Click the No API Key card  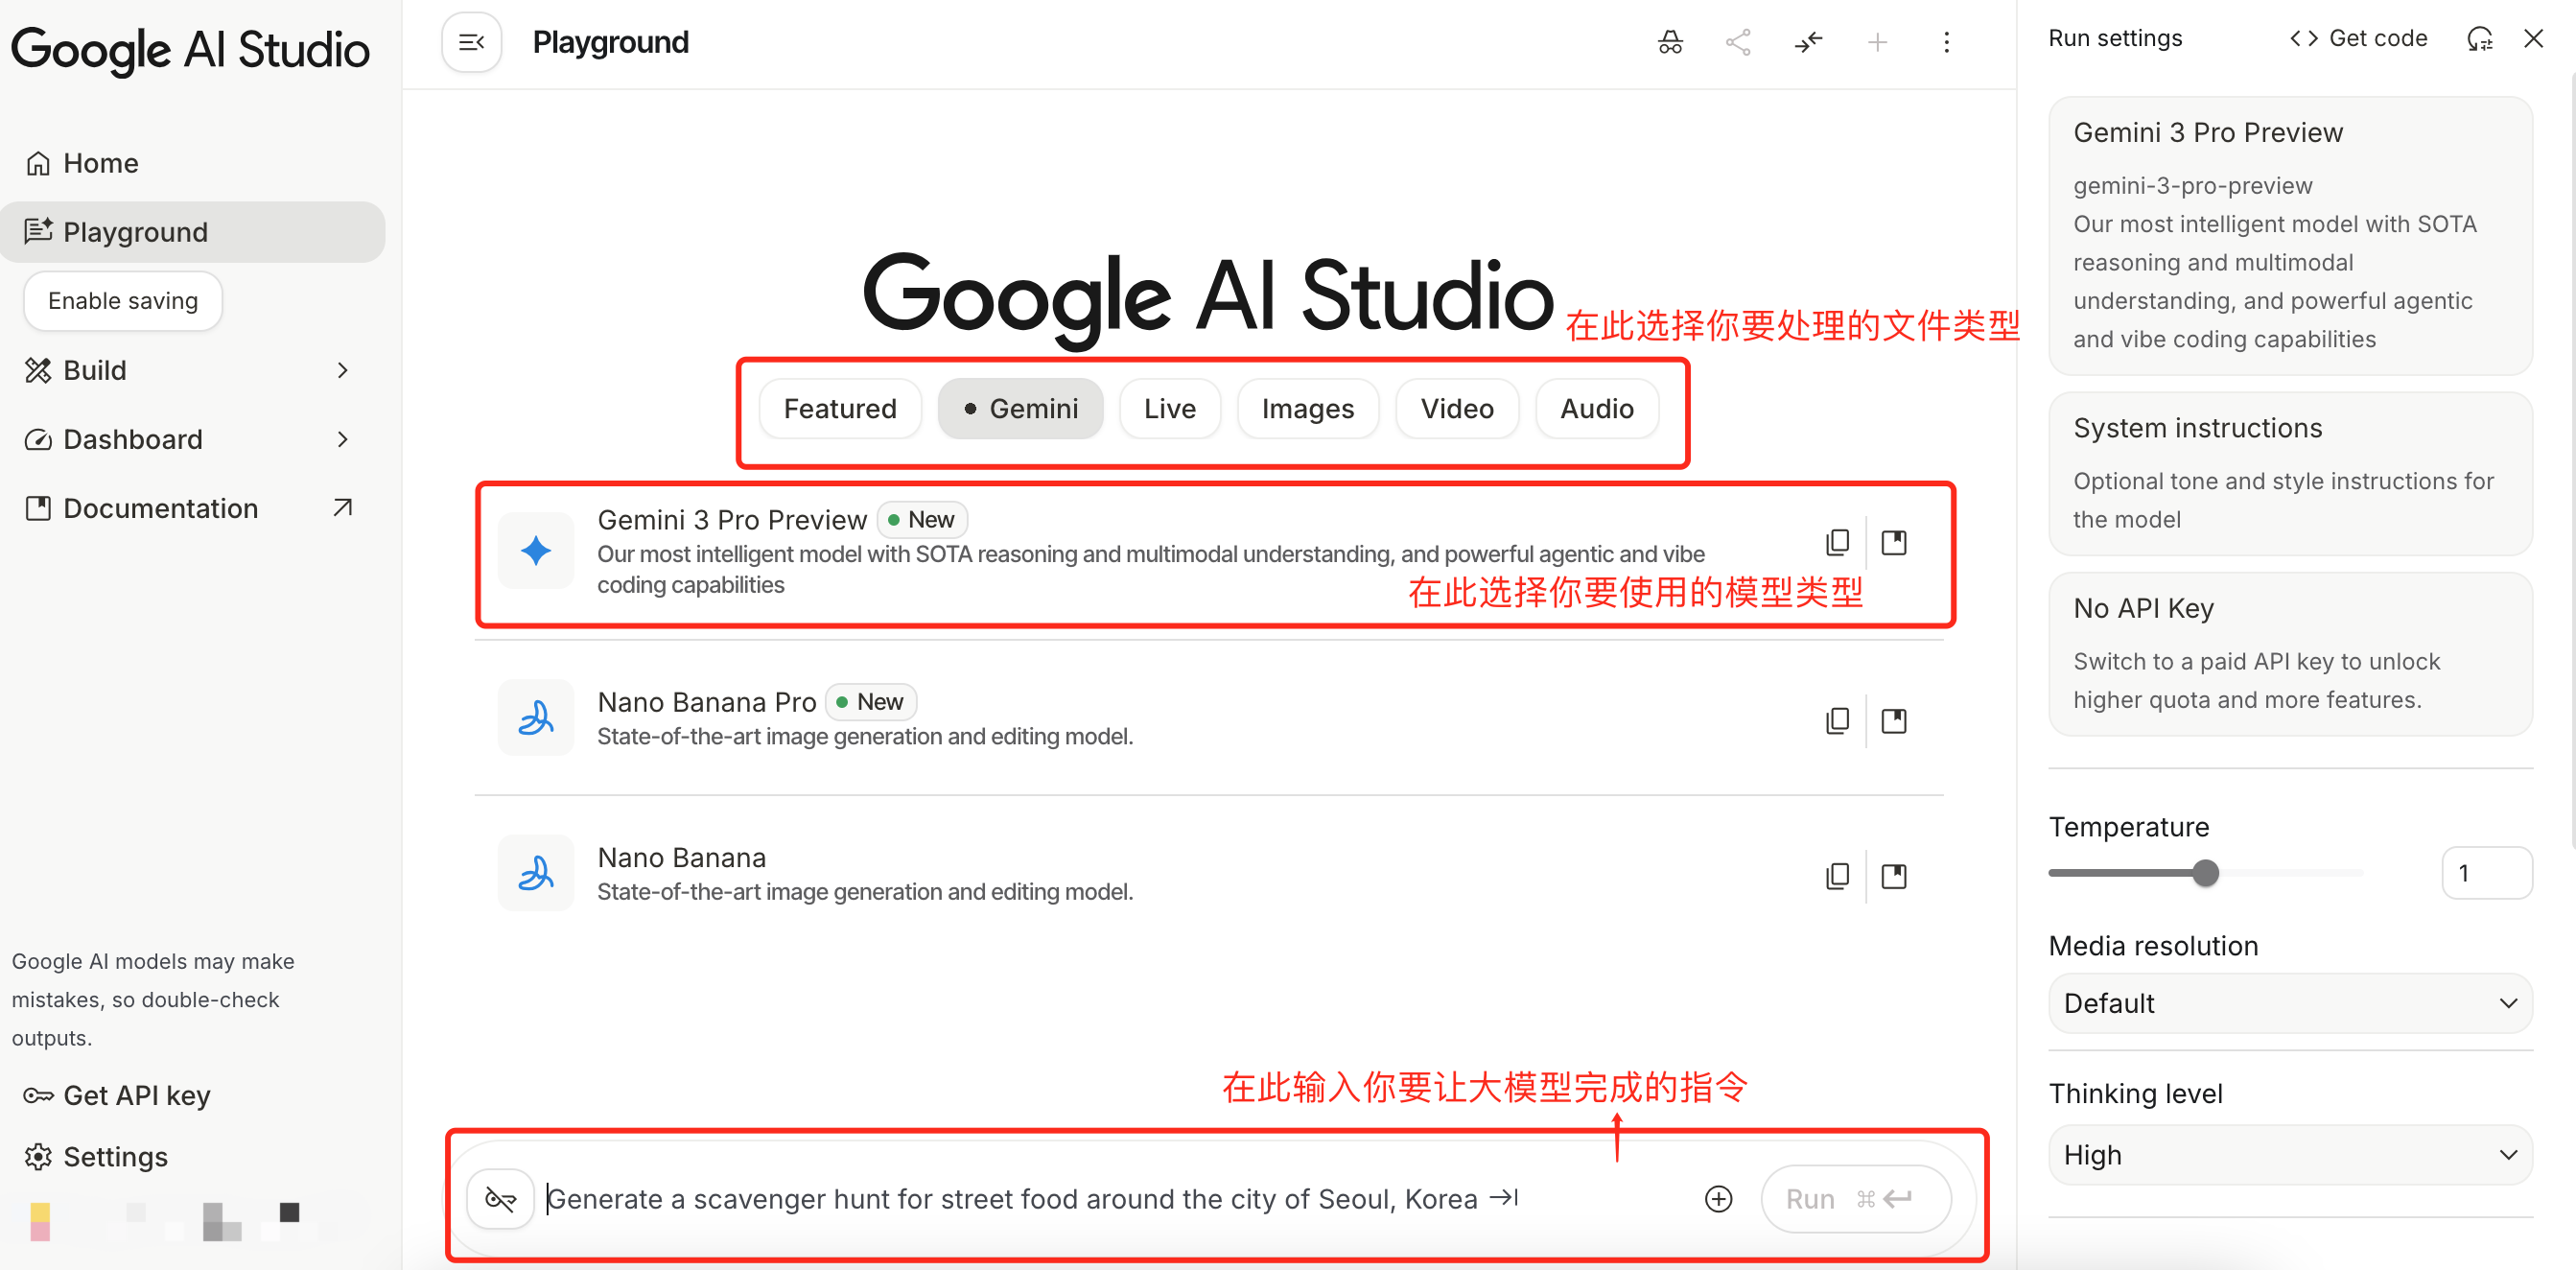(x=2290, y=654)
